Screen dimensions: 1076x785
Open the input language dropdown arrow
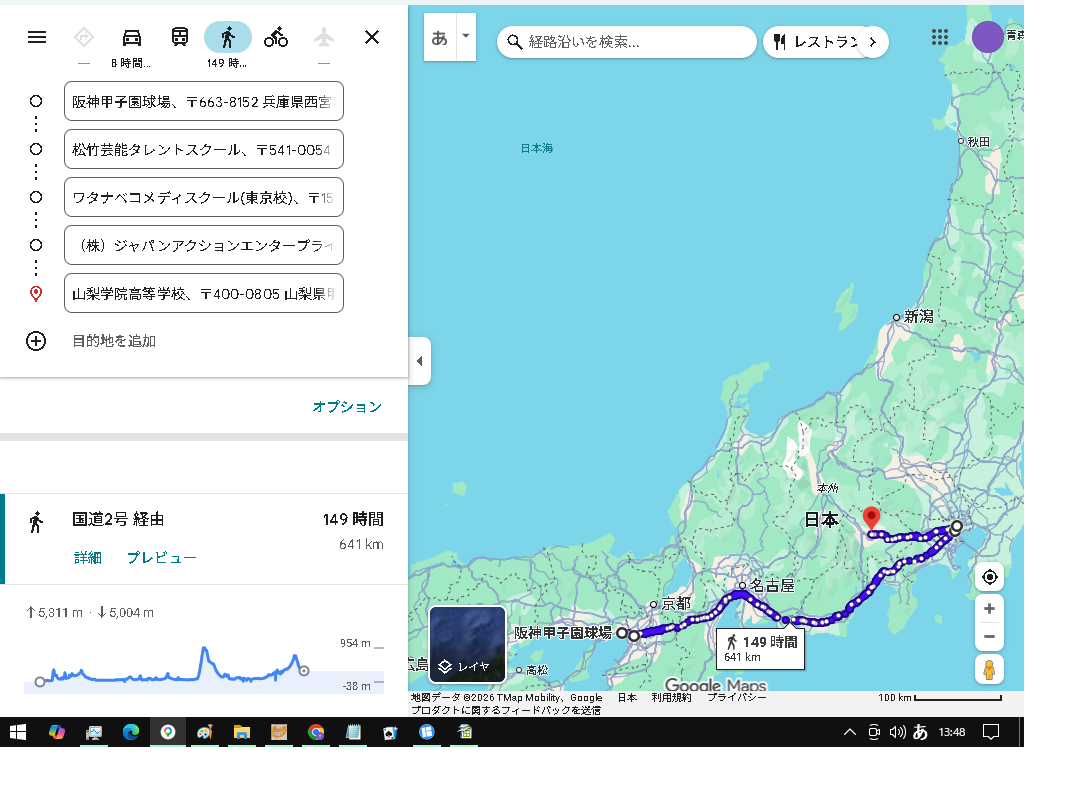click(465, 36)
